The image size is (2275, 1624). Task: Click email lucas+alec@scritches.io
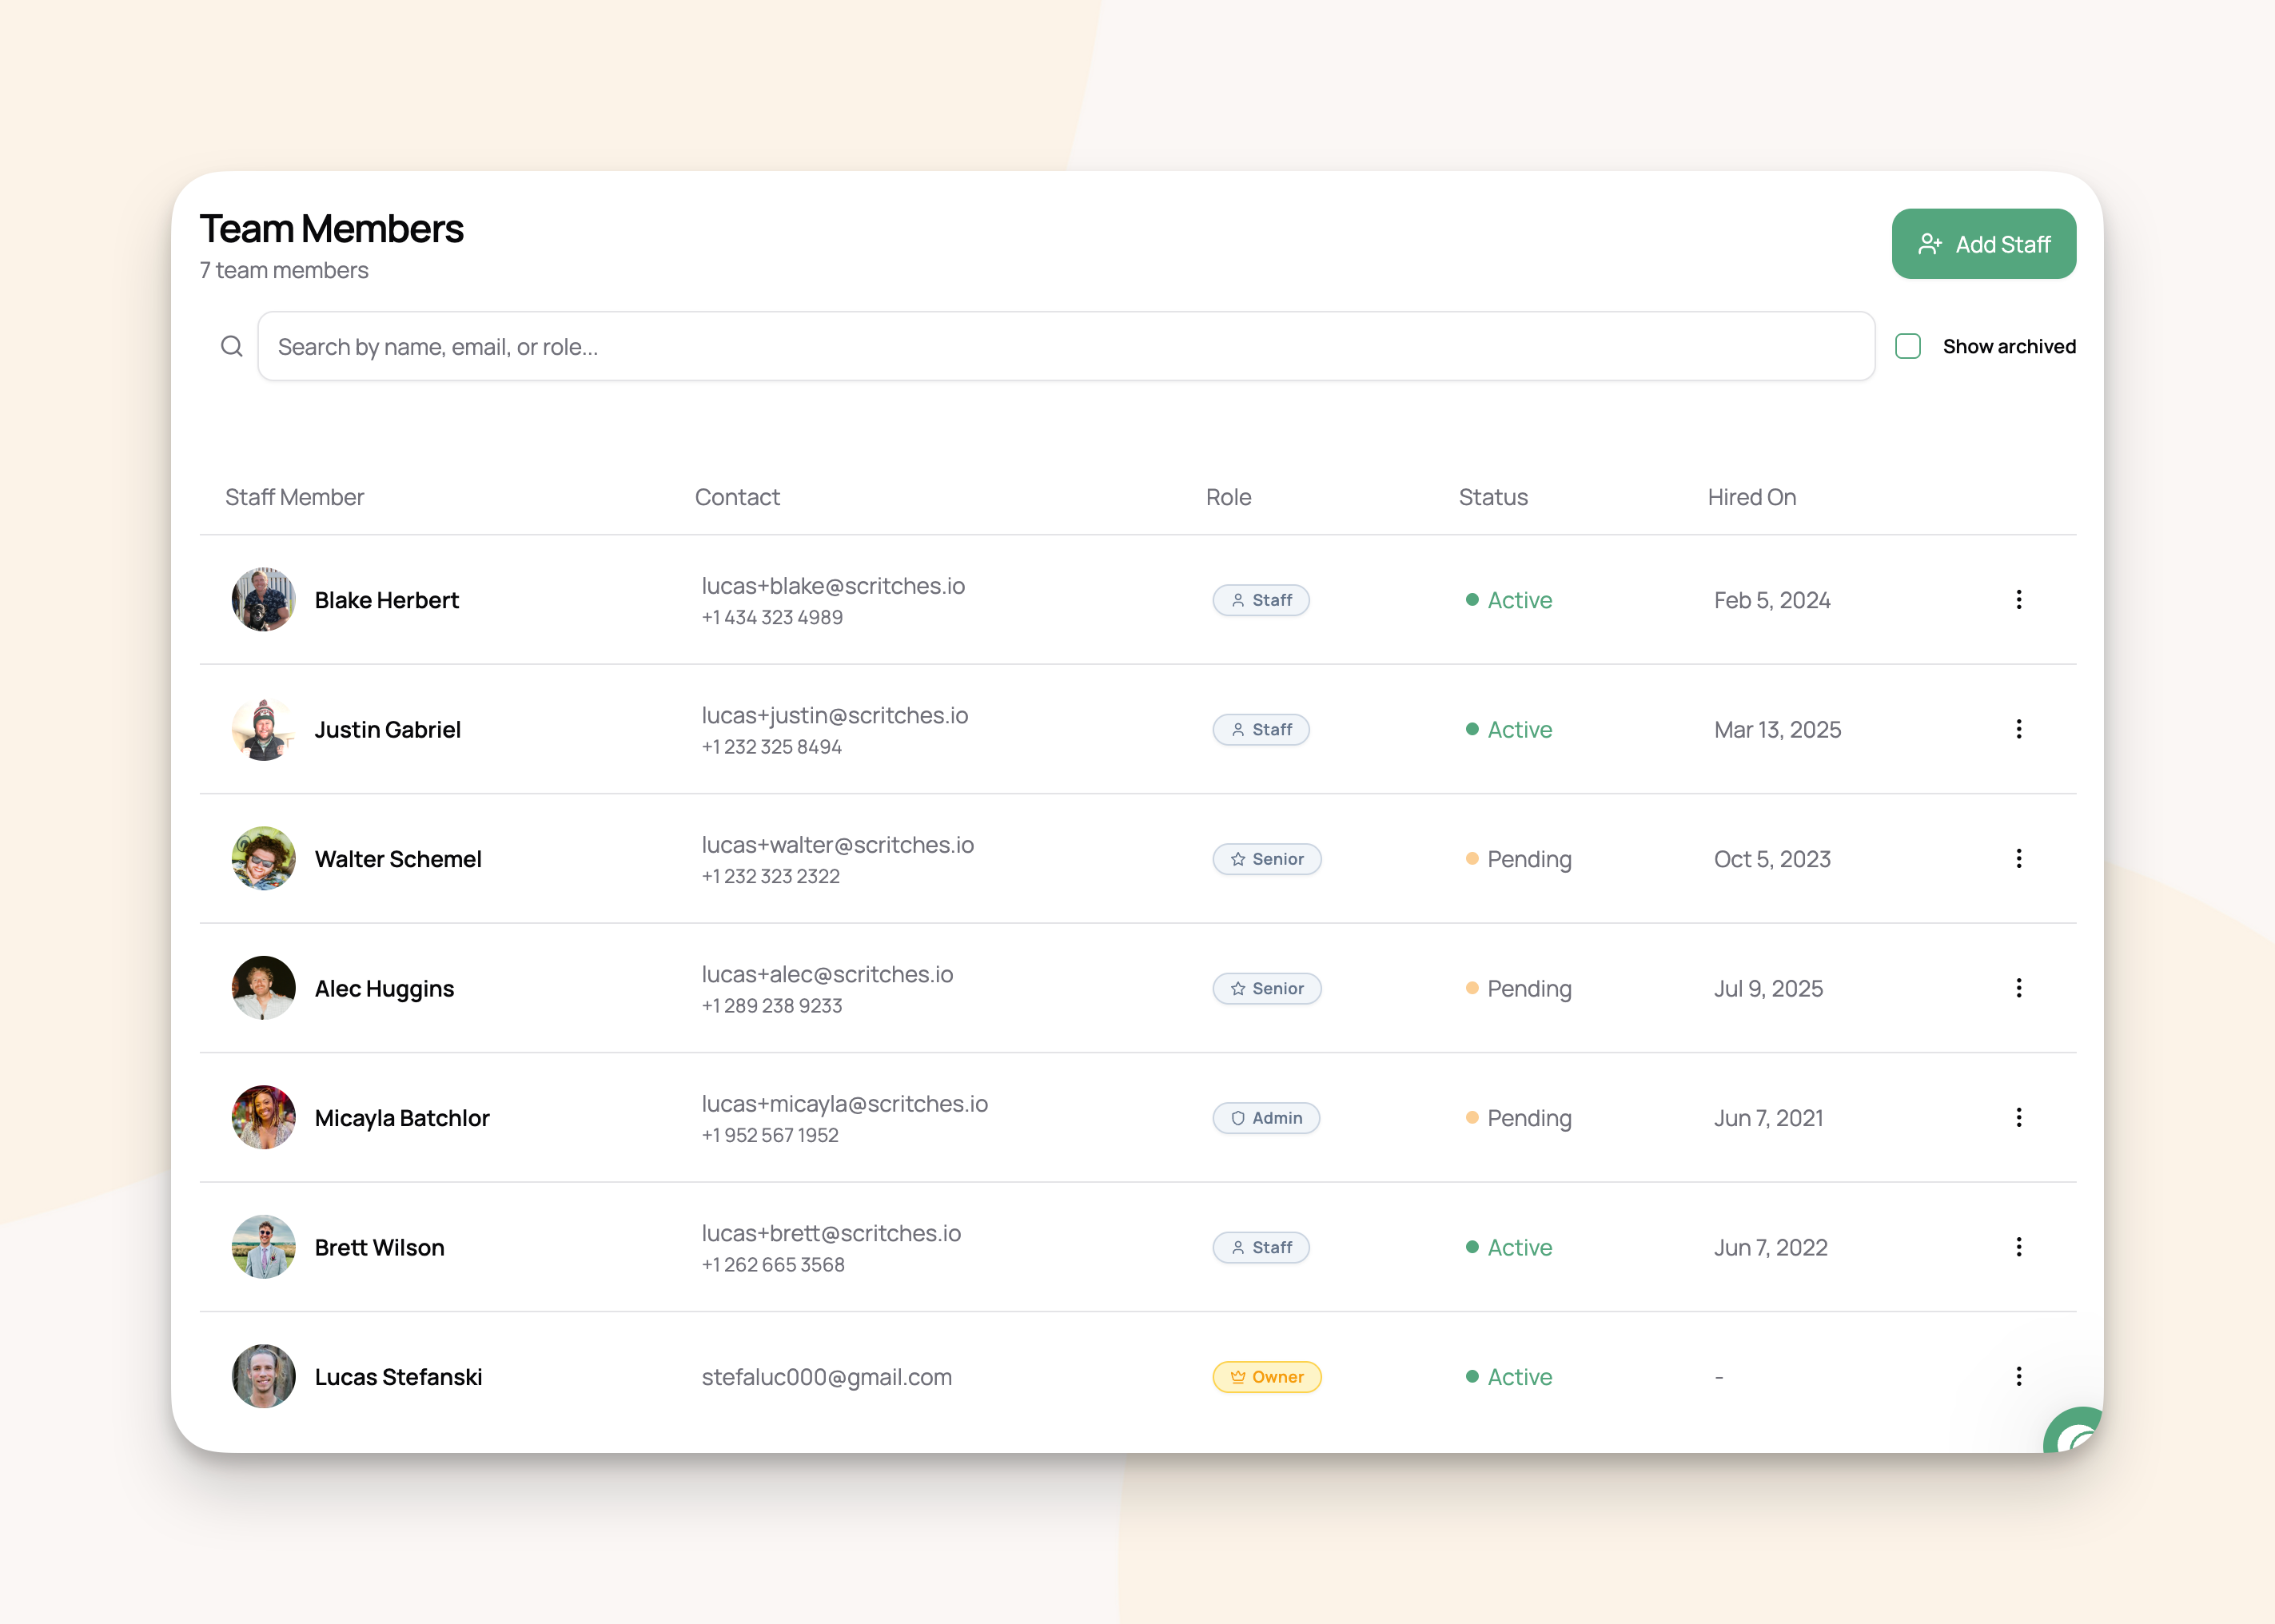(827, 974)
